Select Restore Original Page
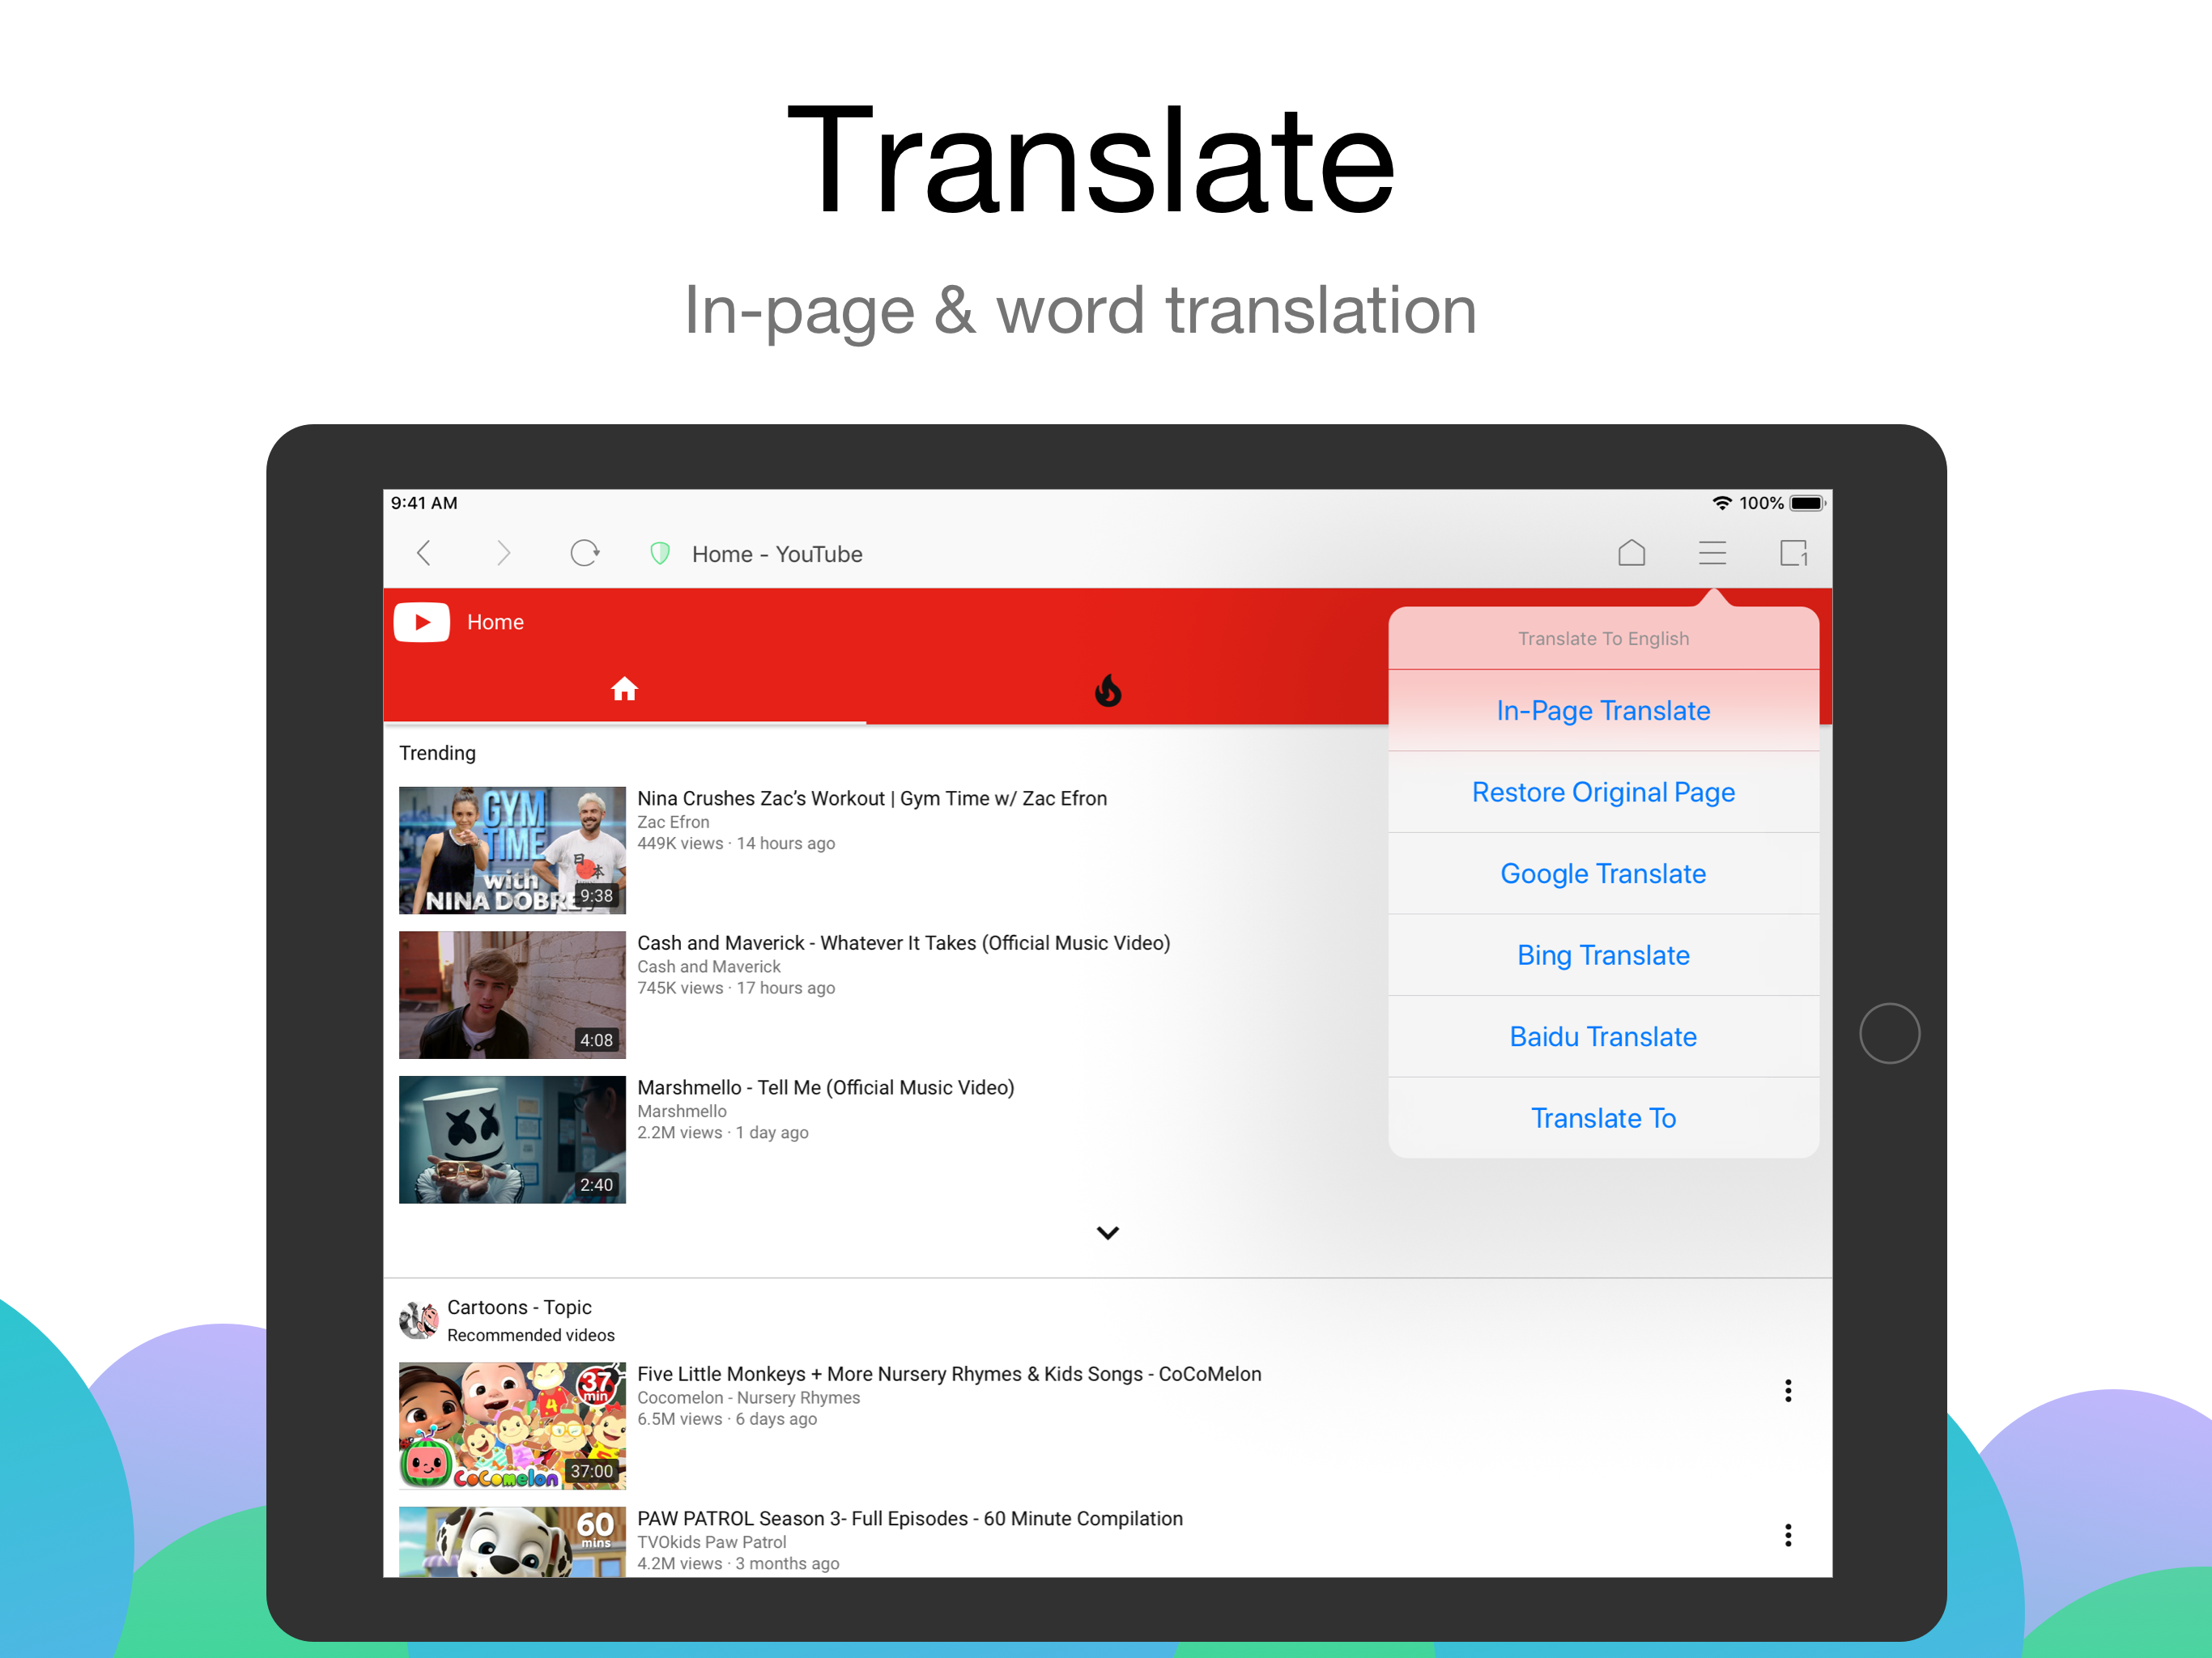The width and height of the screenshot is (2212, 1658). click(1603, 792)
